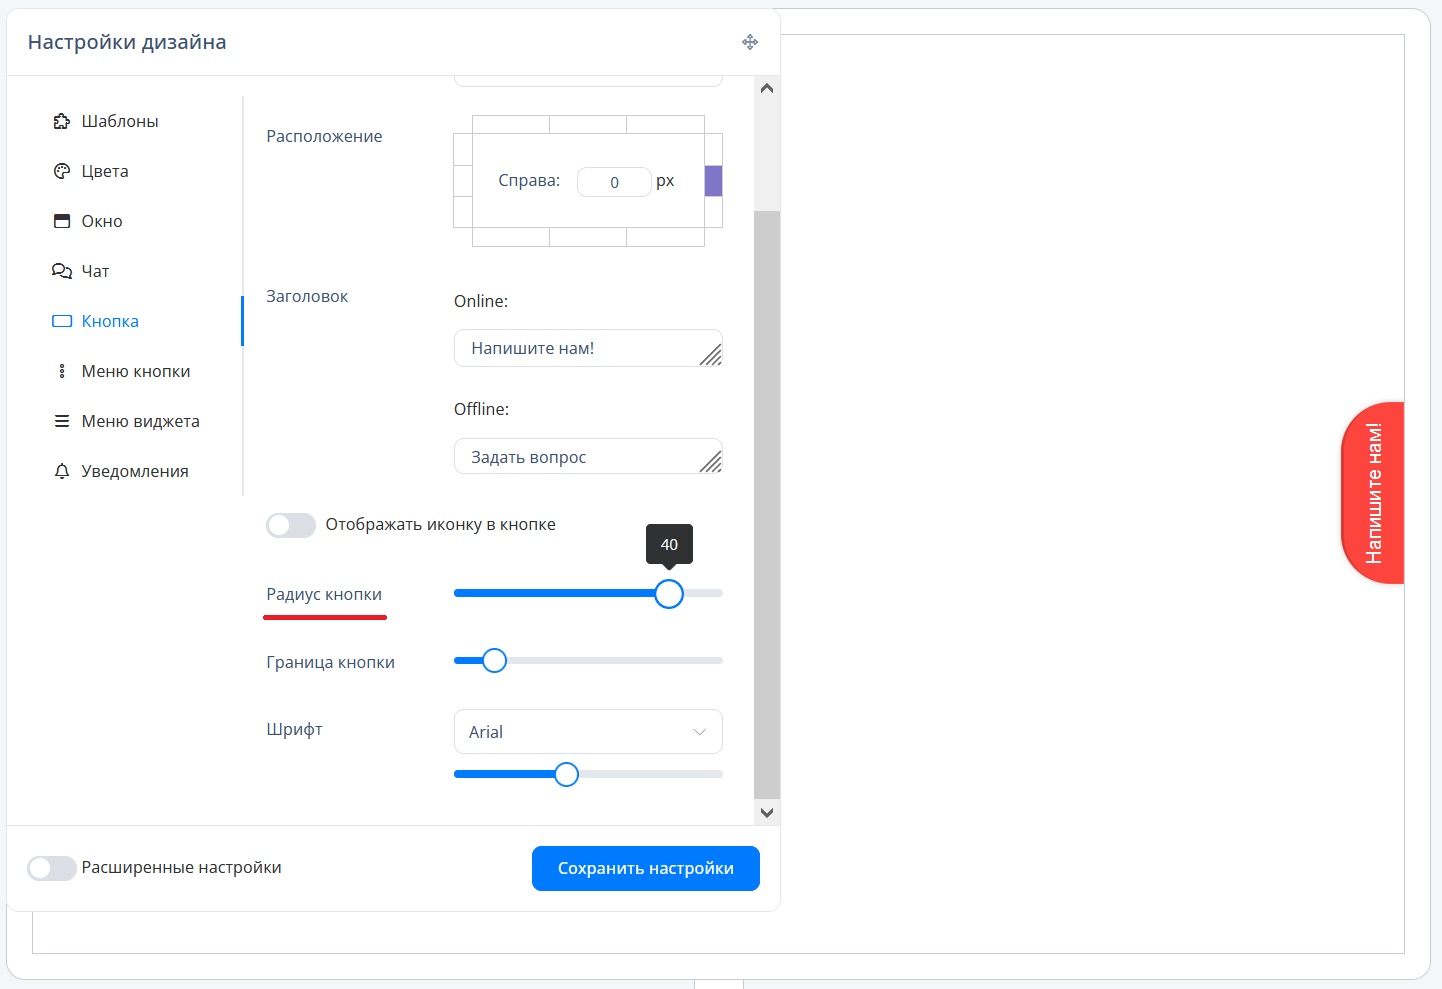Turn on Расширенные настройки switch
This screenshot has height=989, width=1442.
point(52,868)
